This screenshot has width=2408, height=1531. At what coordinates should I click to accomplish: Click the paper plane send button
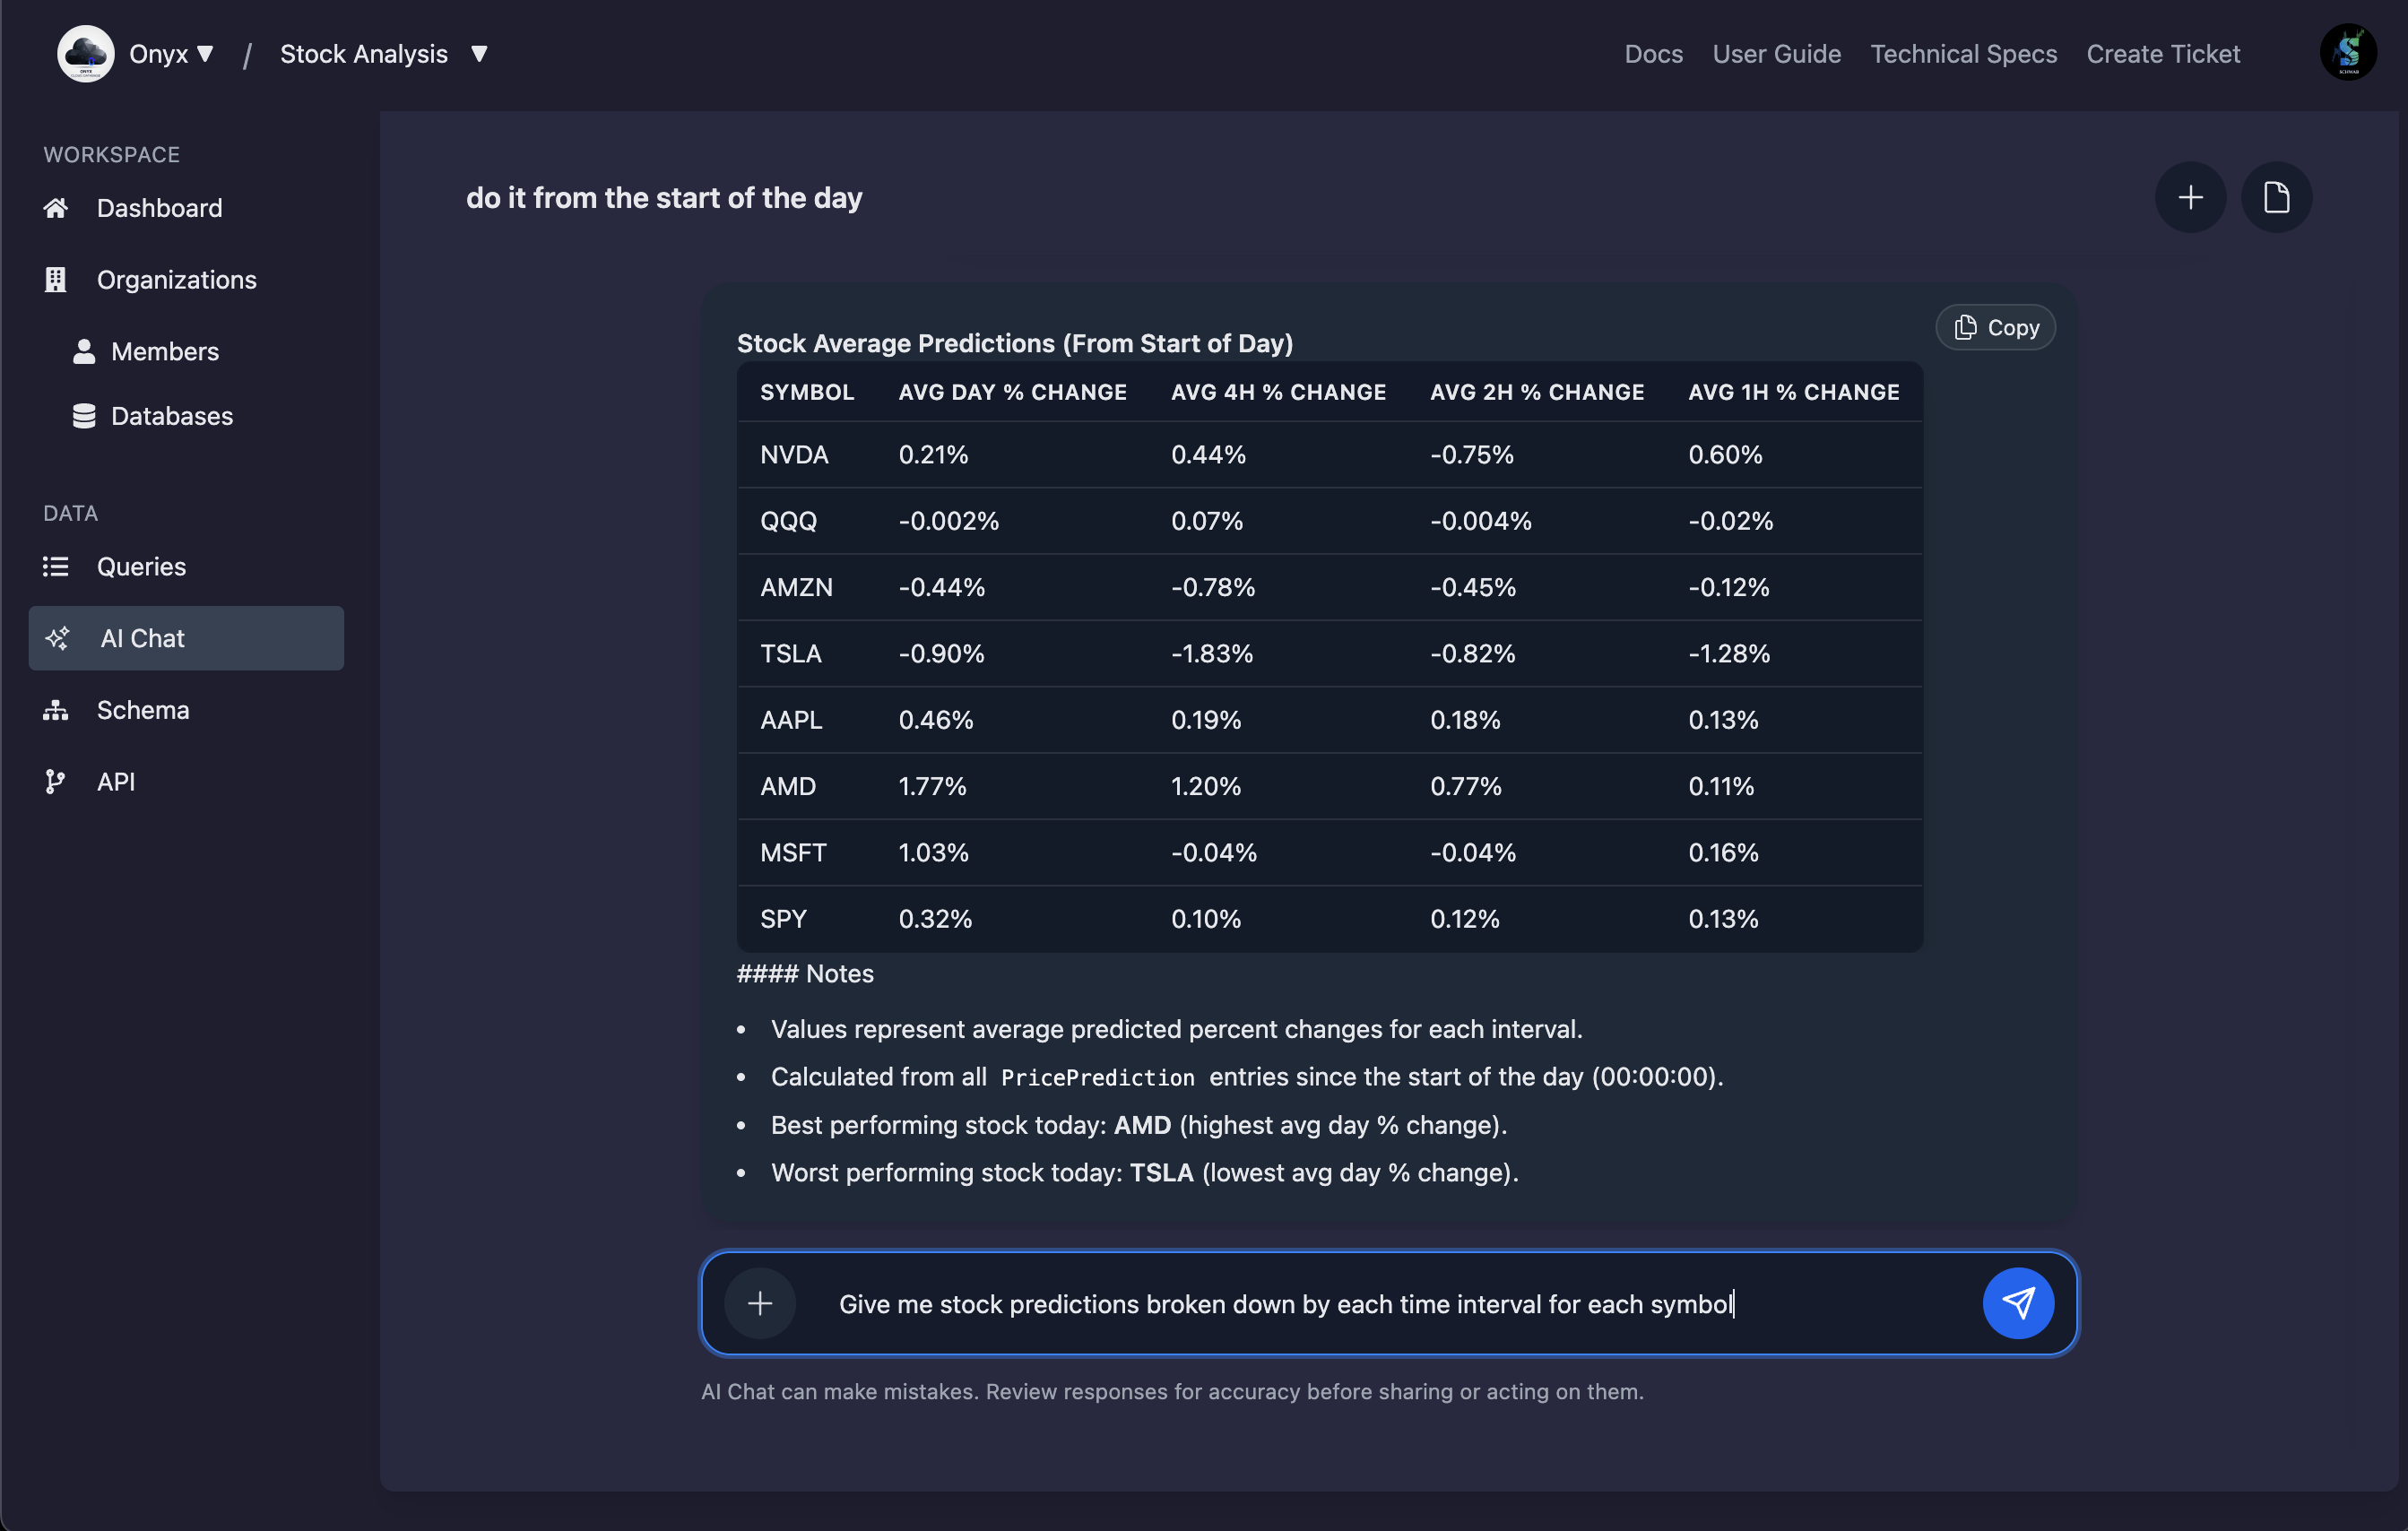coord(2017,1303)
